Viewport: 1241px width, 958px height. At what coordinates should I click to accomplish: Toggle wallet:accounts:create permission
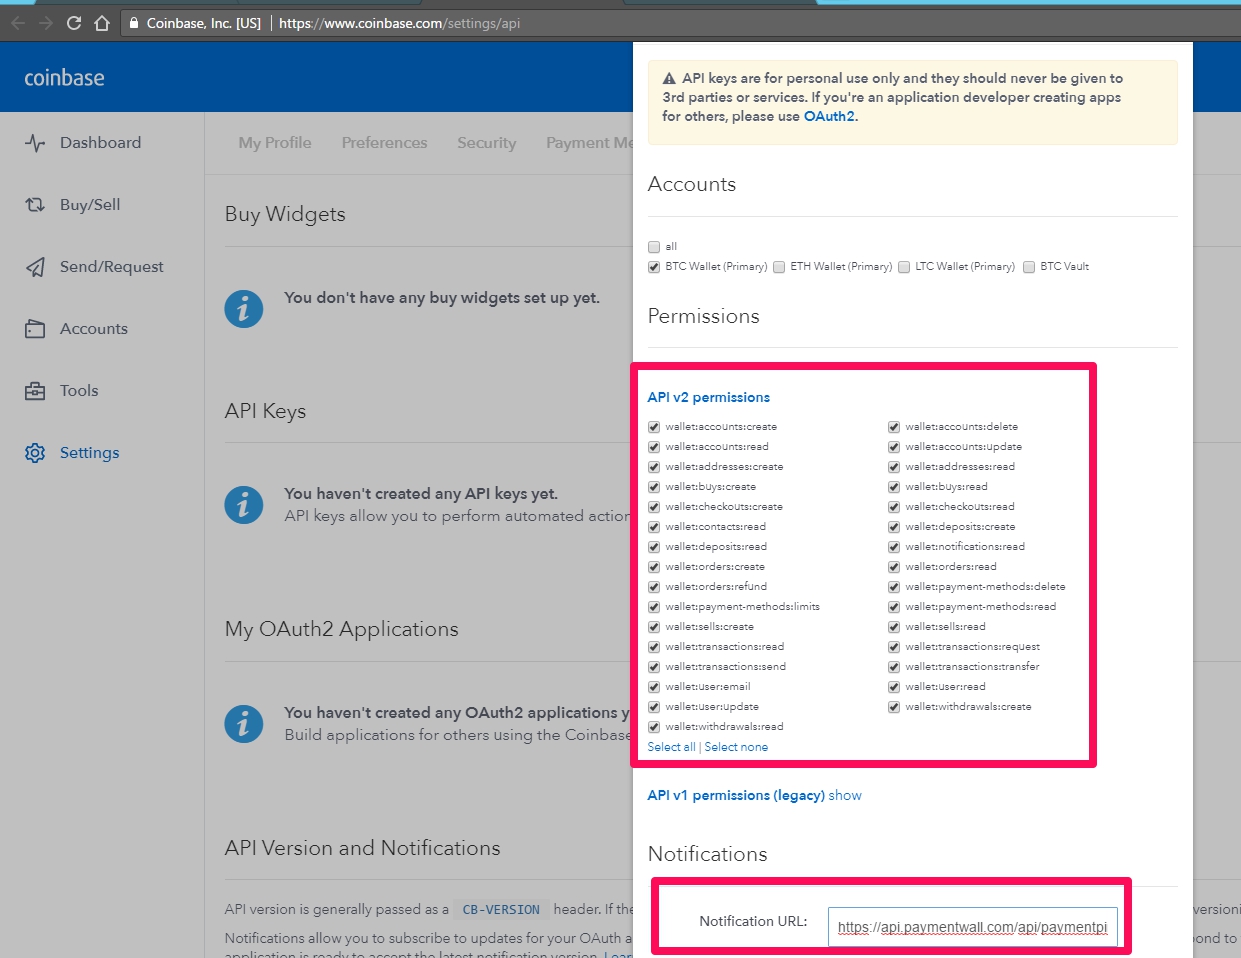654,427
